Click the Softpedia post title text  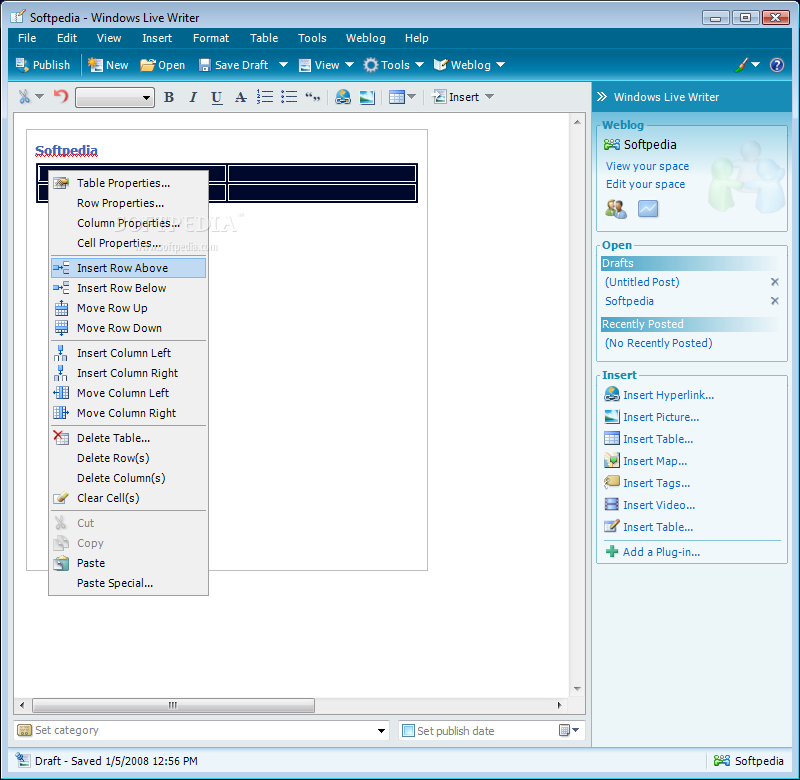point(66,150)
